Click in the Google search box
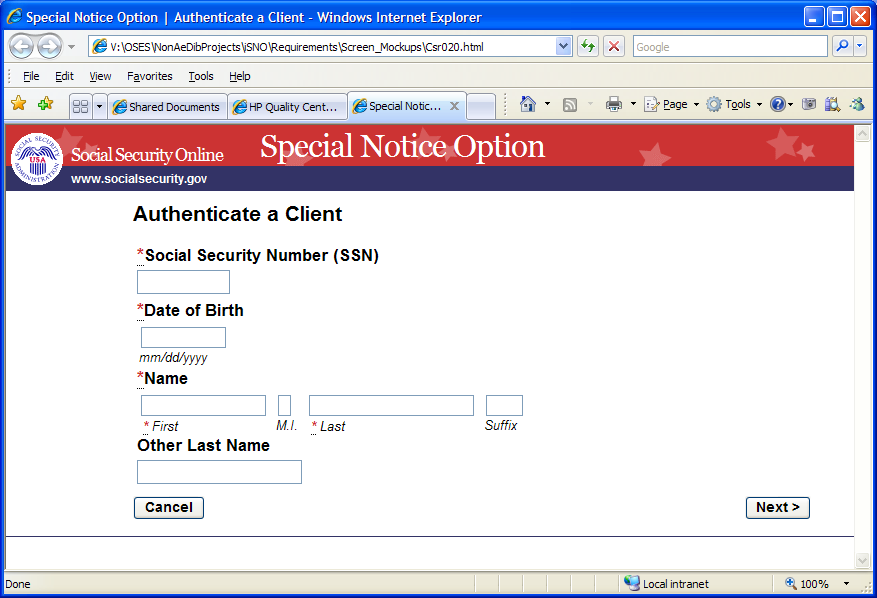The image size is (877, 598). coord(730,46)
